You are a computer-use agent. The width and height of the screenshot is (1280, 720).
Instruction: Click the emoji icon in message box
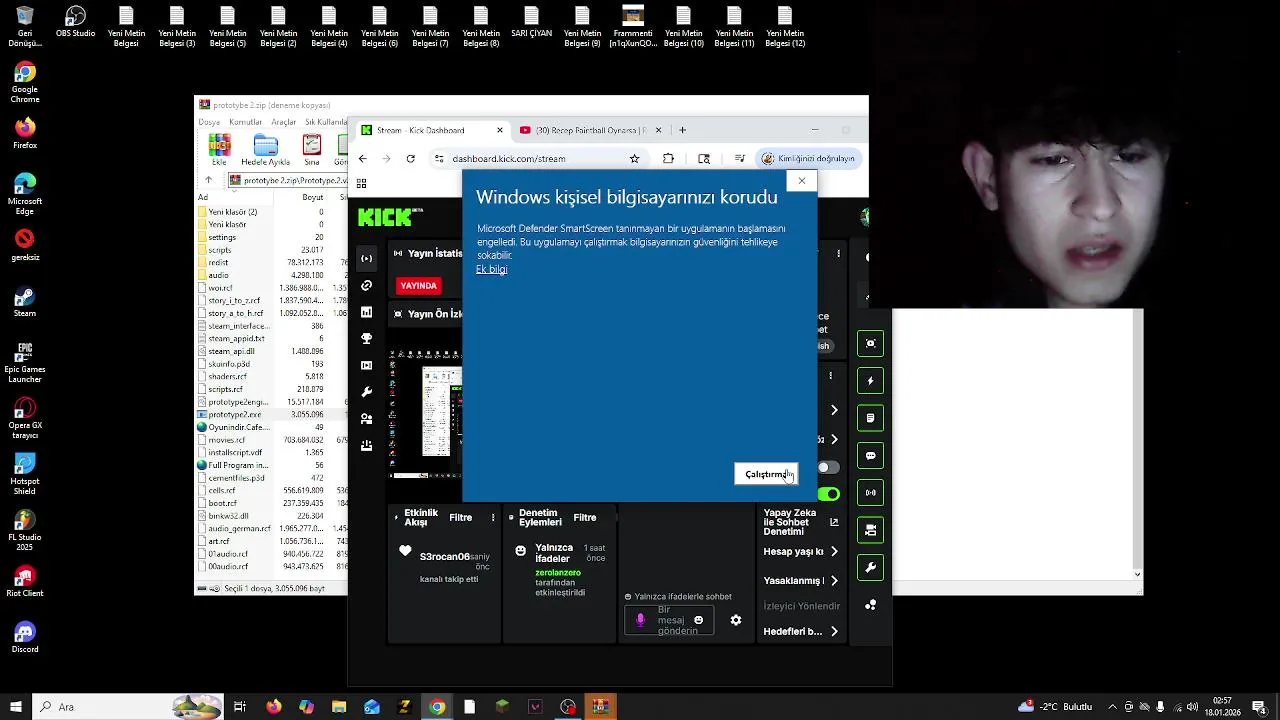698,620
